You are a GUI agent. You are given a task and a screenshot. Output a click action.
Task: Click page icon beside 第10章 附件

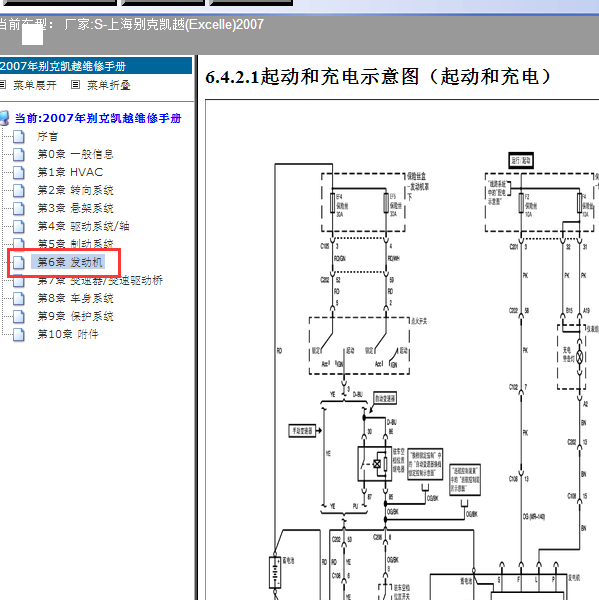coord(19,334)
